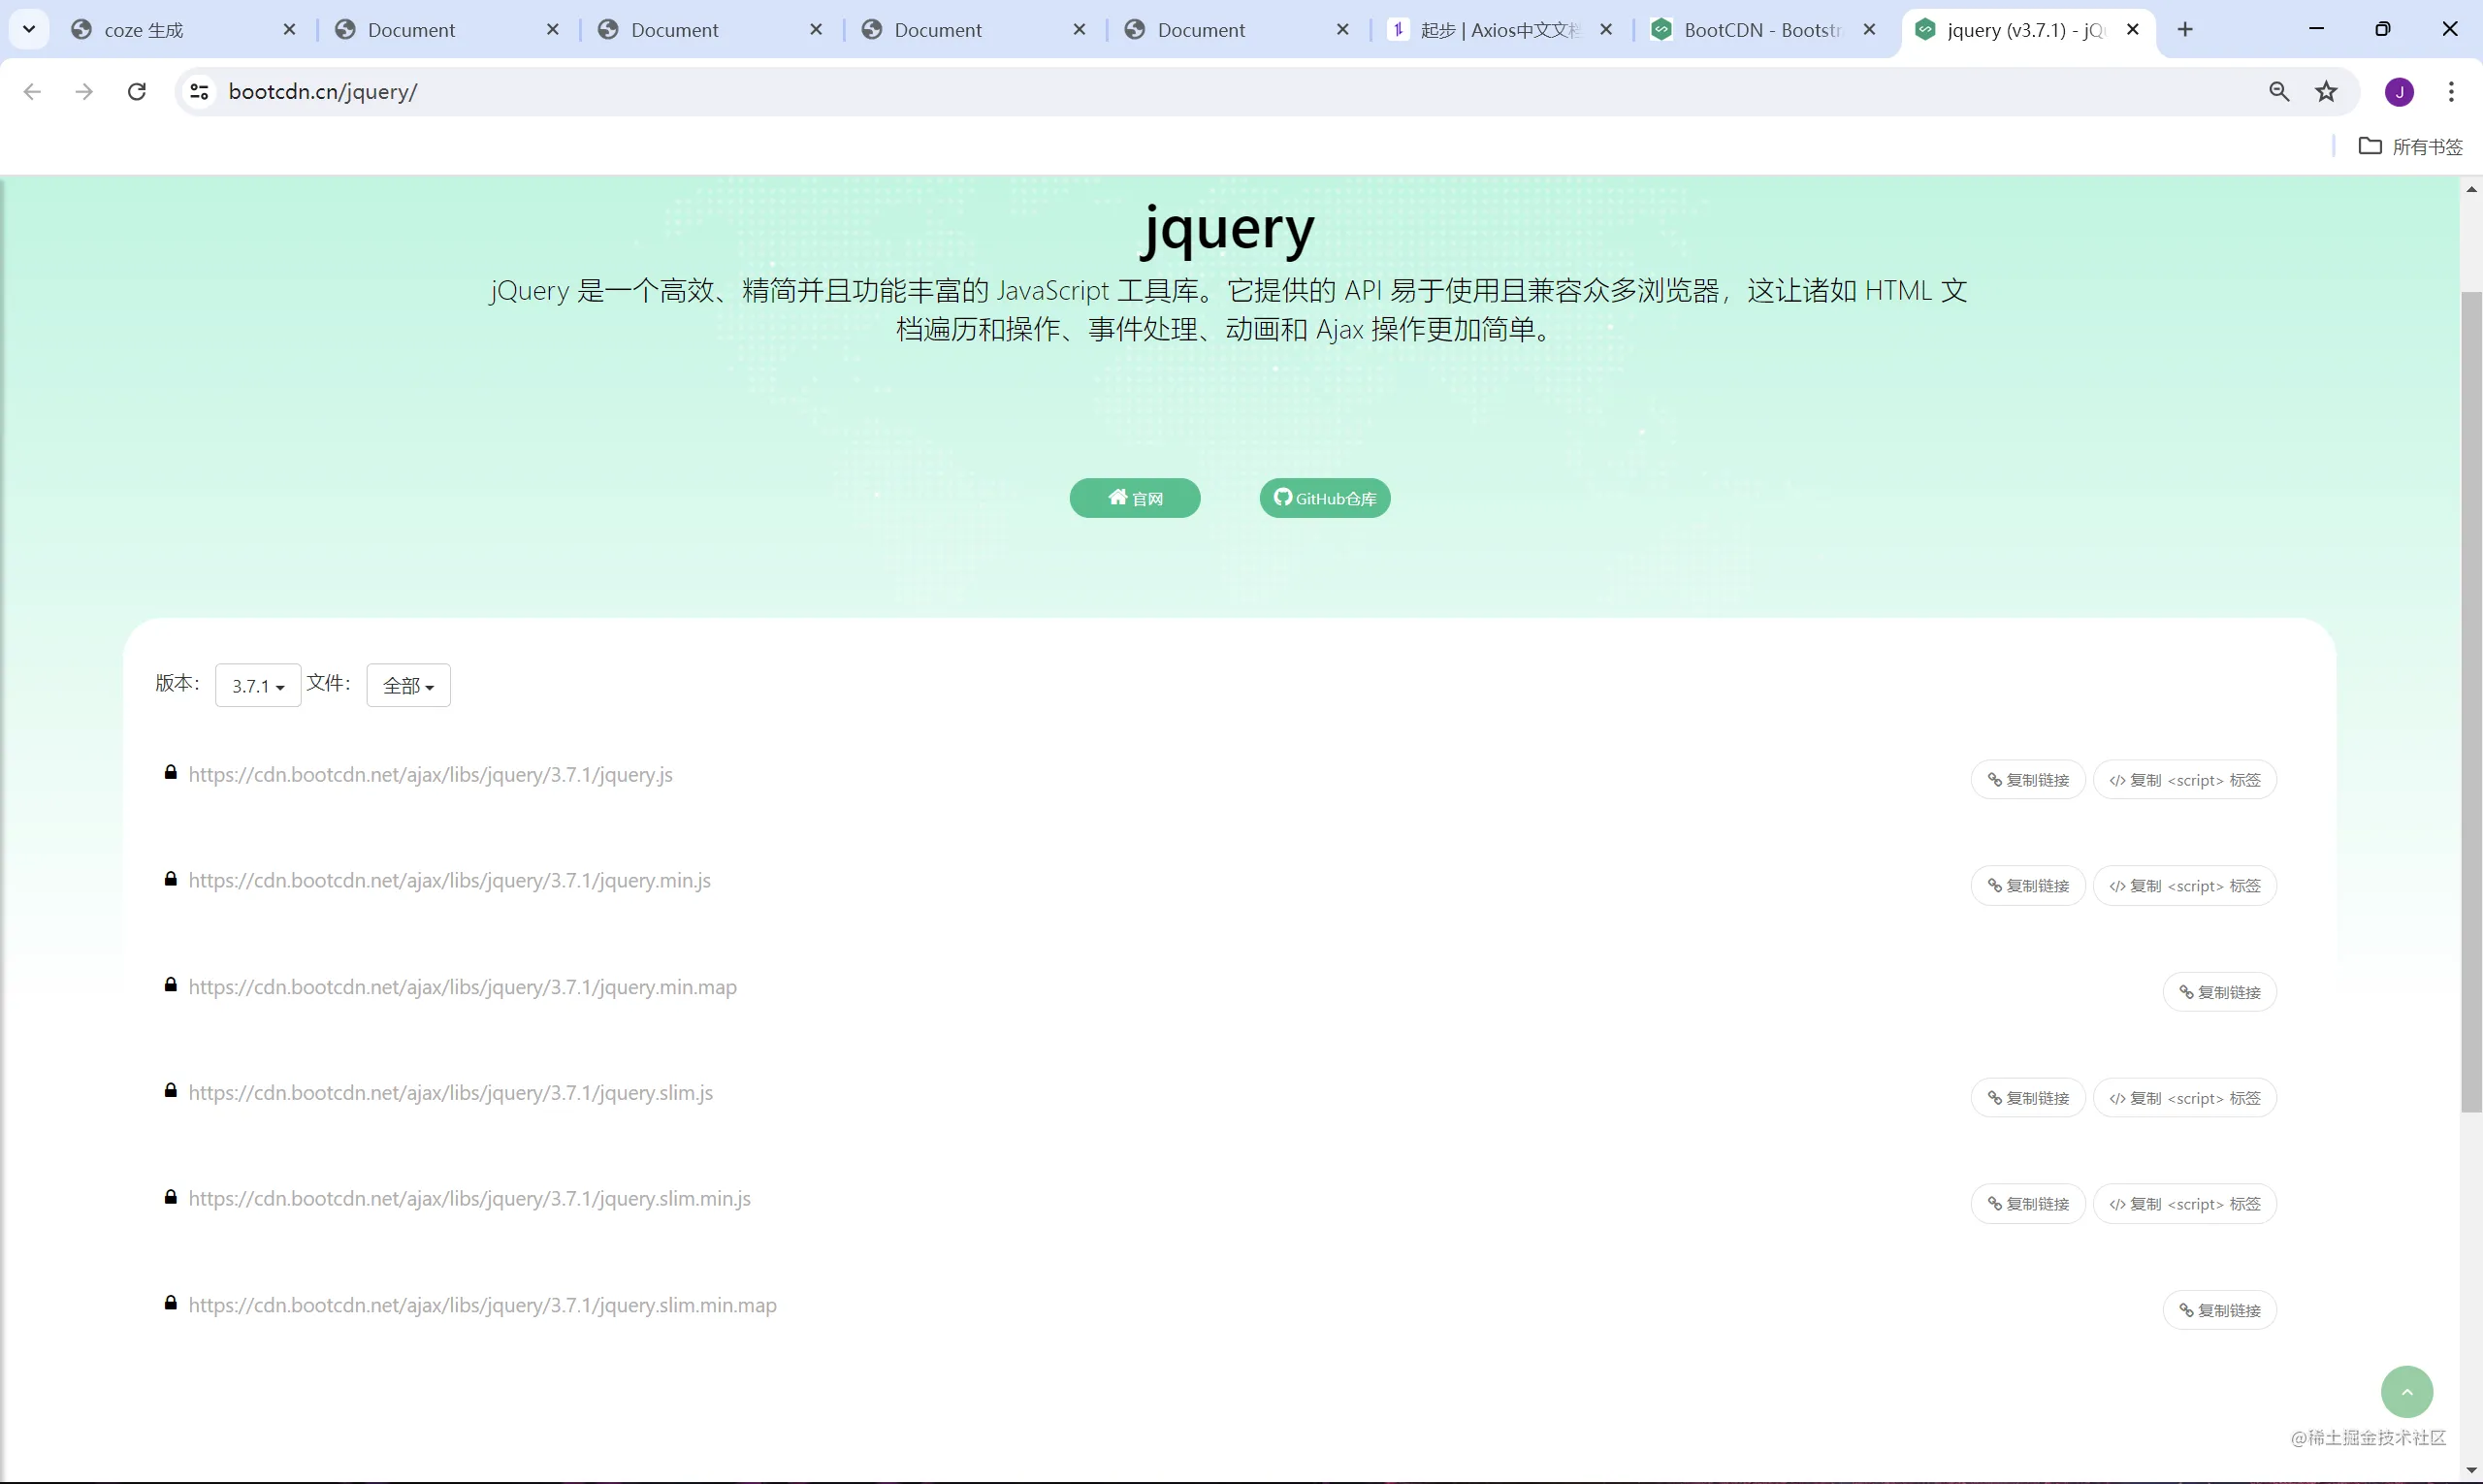This screenshot has width=2483, height=1484.
Task: Copy script tag for jquery.slim.min.js
Action: [x=2185, y=1204]
